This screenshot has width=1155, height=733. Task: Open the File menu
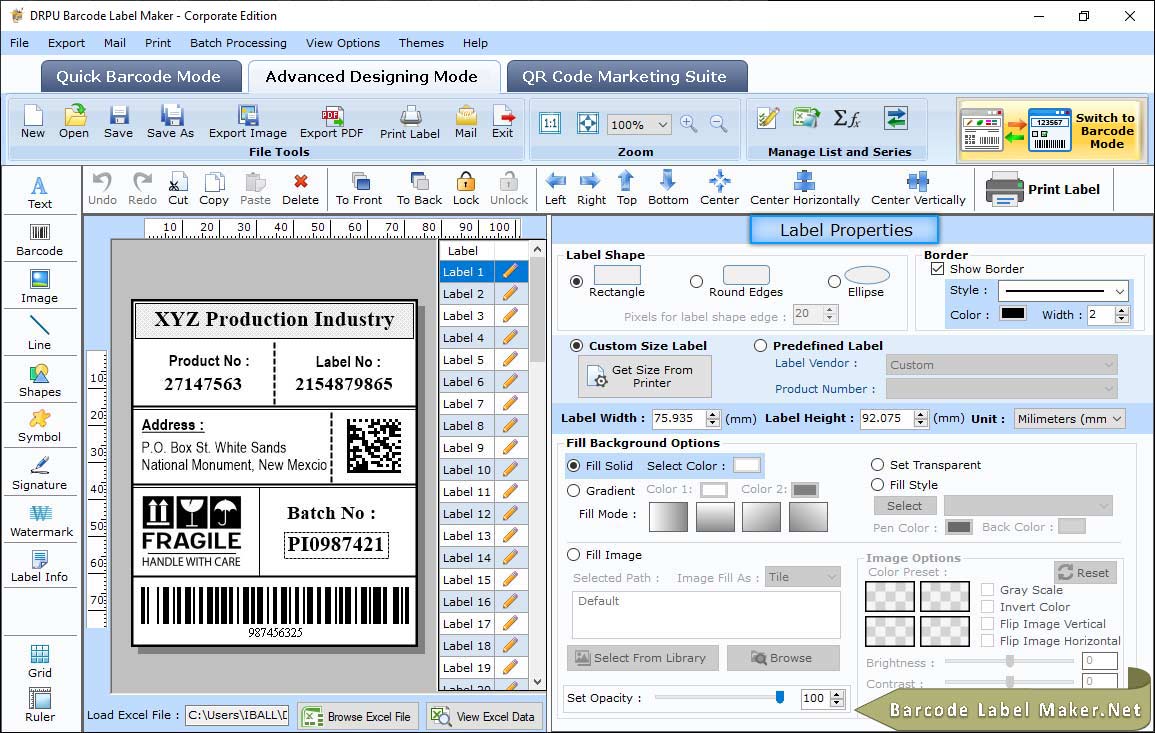(19, 43)
